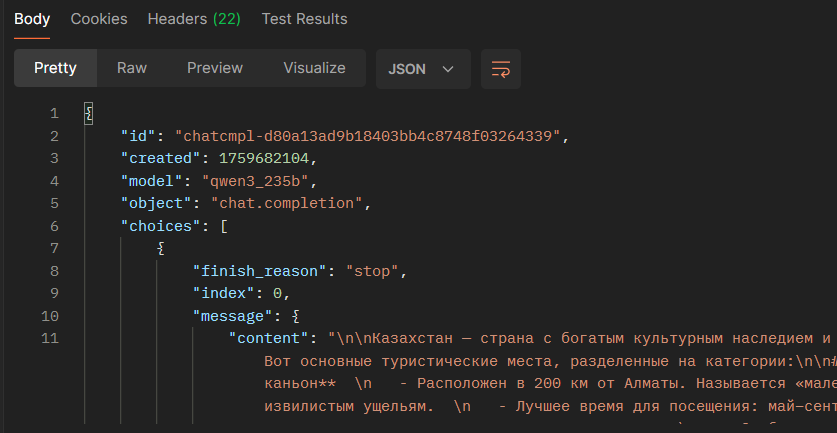The image size is (837, 433).
Task: Select the Raw view mode
Action: [132, 68]
